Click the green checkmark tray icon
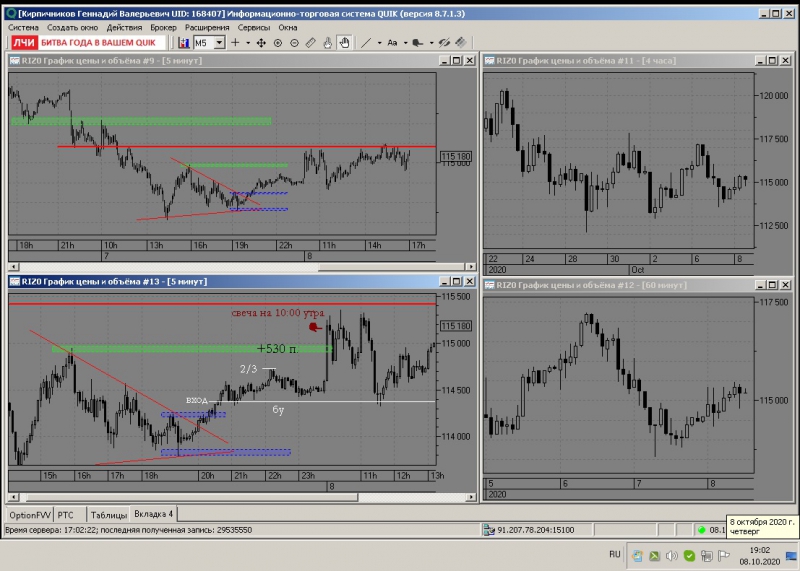Image resolution: width=800 pixels, height=571 pixels. (x=689, y=556)
